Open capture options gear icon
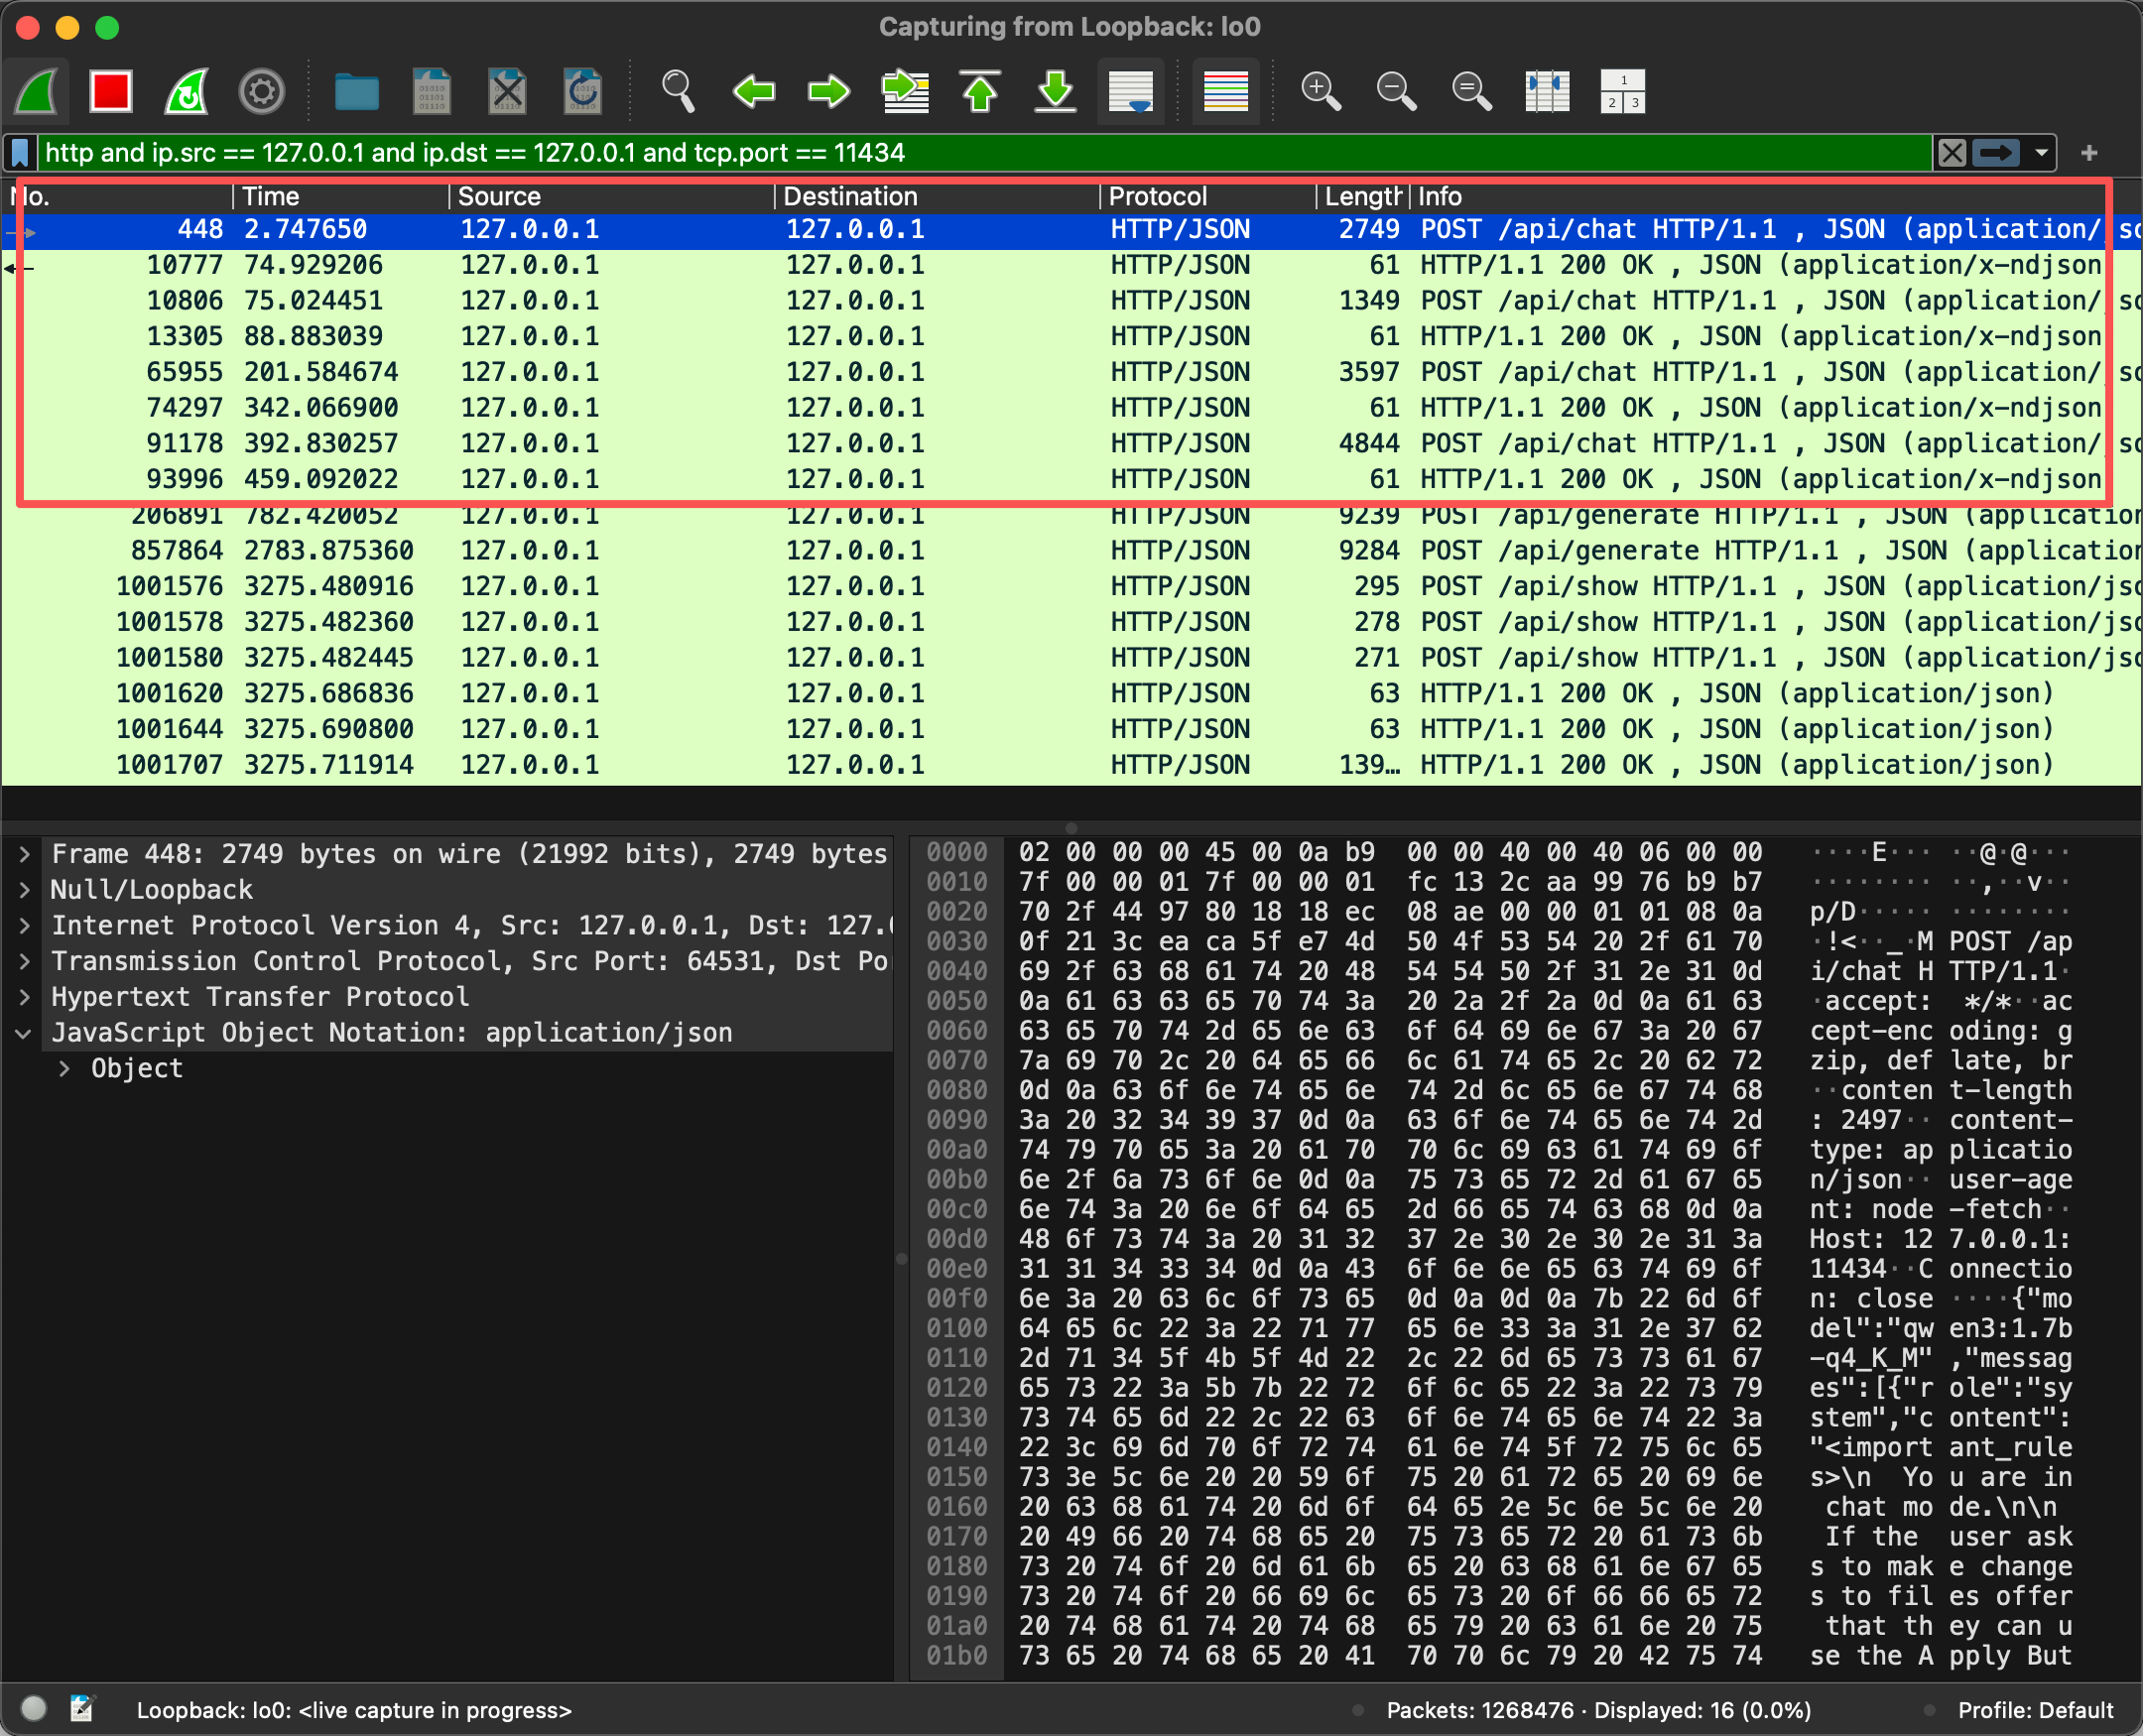 coord(262,92)
